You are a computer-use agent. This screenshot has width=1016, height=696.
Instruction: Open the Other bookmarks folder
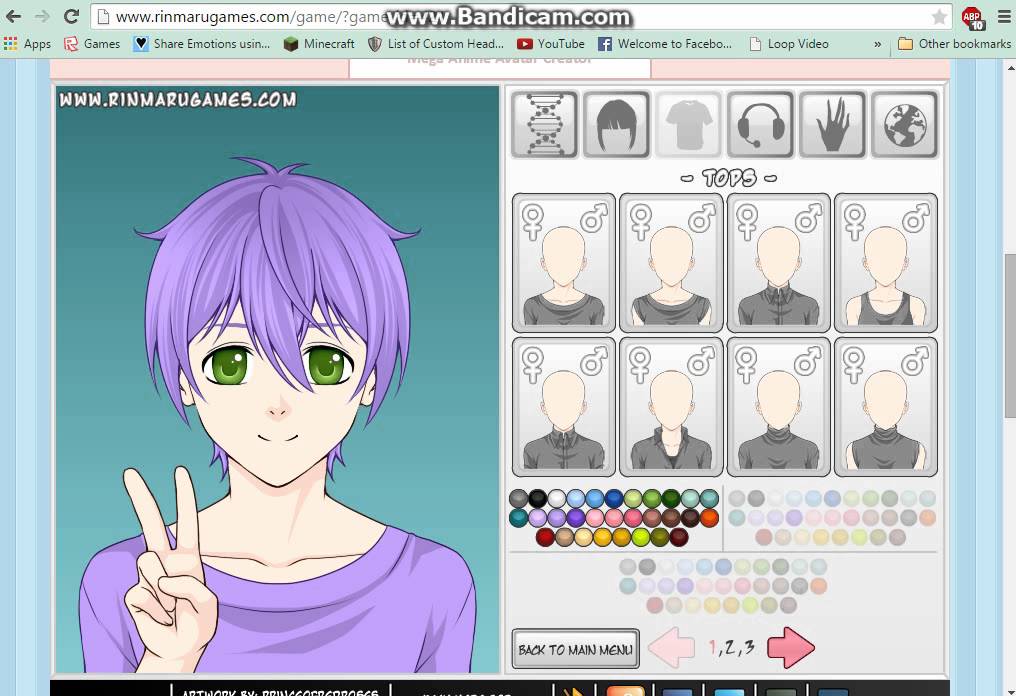coord(954,44)
